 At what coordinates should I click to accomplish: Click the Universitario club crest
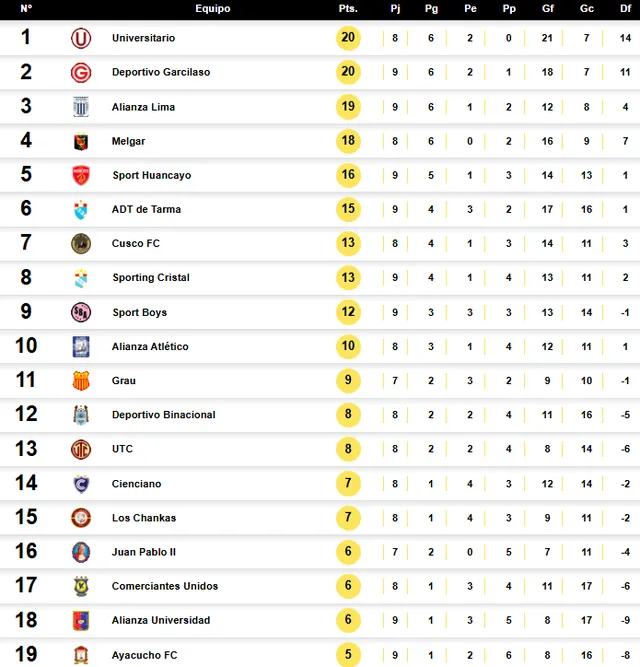(81, 38)
